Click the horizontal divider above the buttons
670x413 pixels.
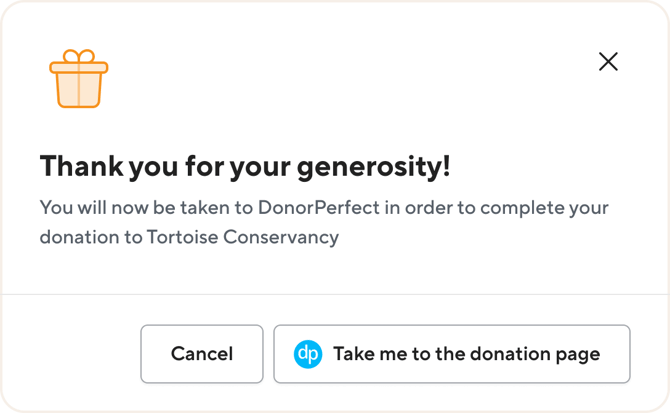pos(335,294)
